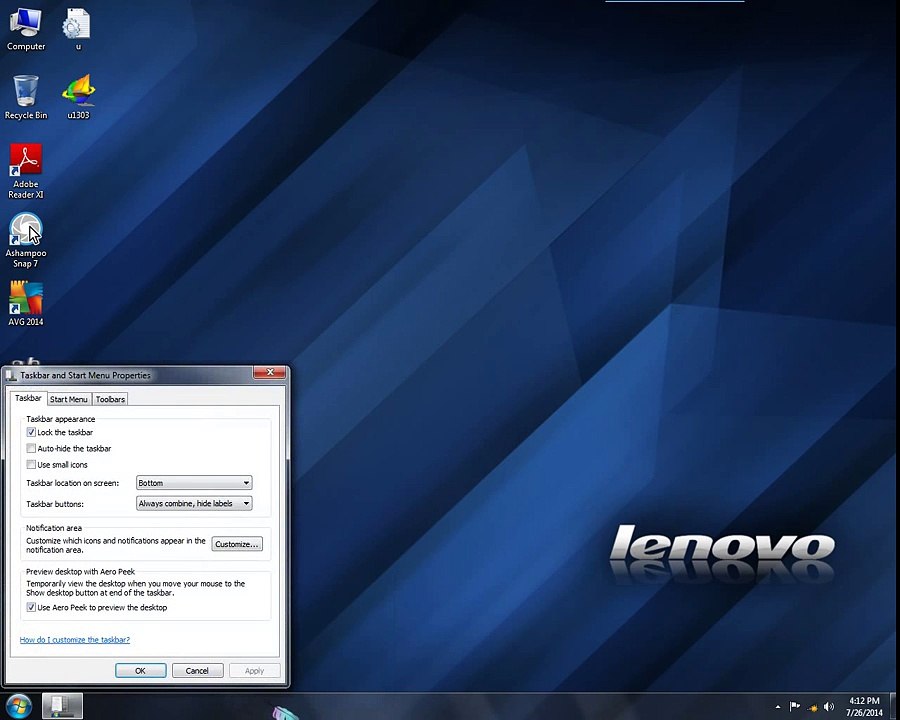Open Taskbar buttons combine dropdown
This screenshot has width=900, height=720.
tap(194, 504)
